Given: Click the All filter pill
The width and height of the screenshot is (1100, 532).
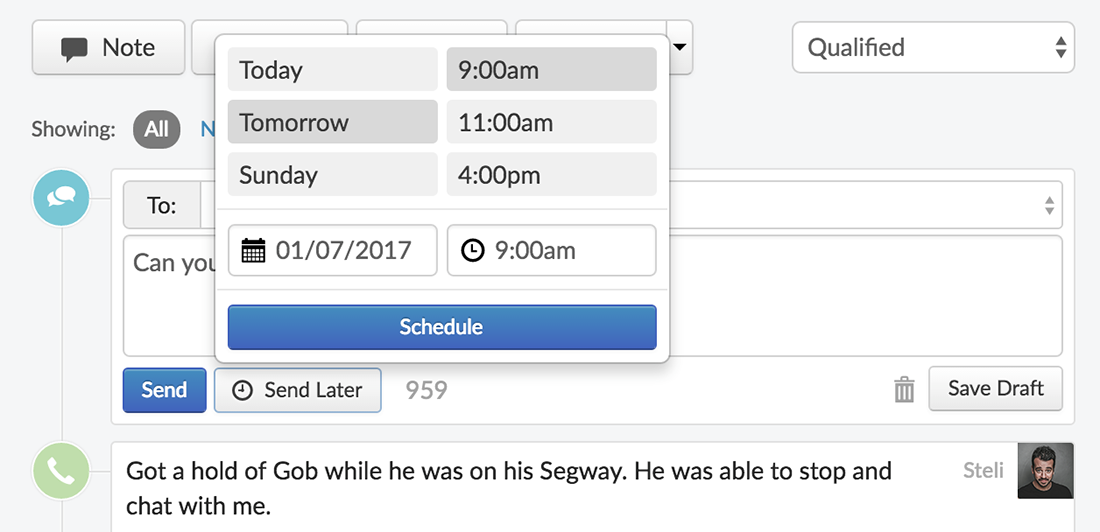Looking at the screenshot, I should (x=156, y=129).
